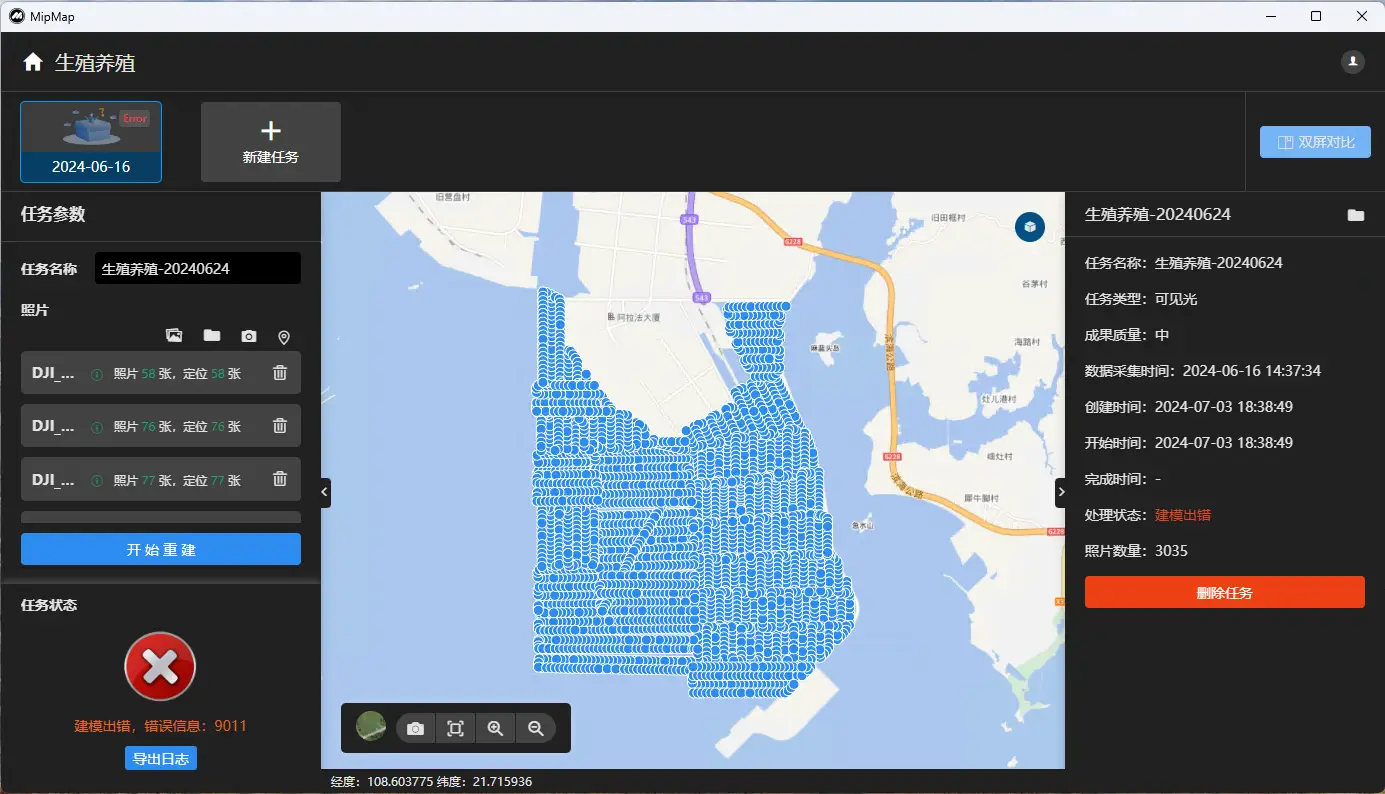This screenshot has height=794, width=1385.
Task: Click the camera icon in the 照片 toolbar
Action: tap(248, 337)
